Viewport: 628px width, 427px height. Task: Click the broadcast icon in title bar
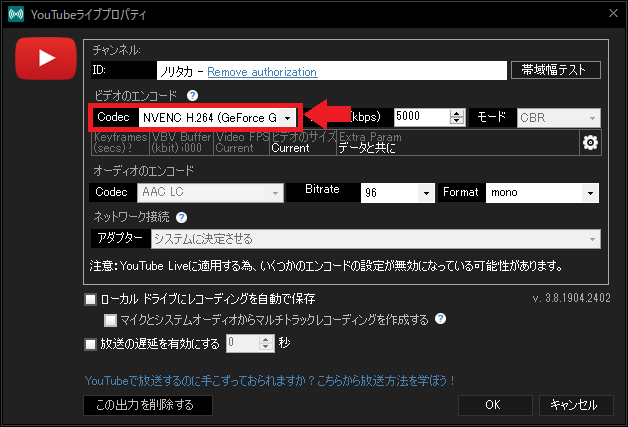(15, 12)
